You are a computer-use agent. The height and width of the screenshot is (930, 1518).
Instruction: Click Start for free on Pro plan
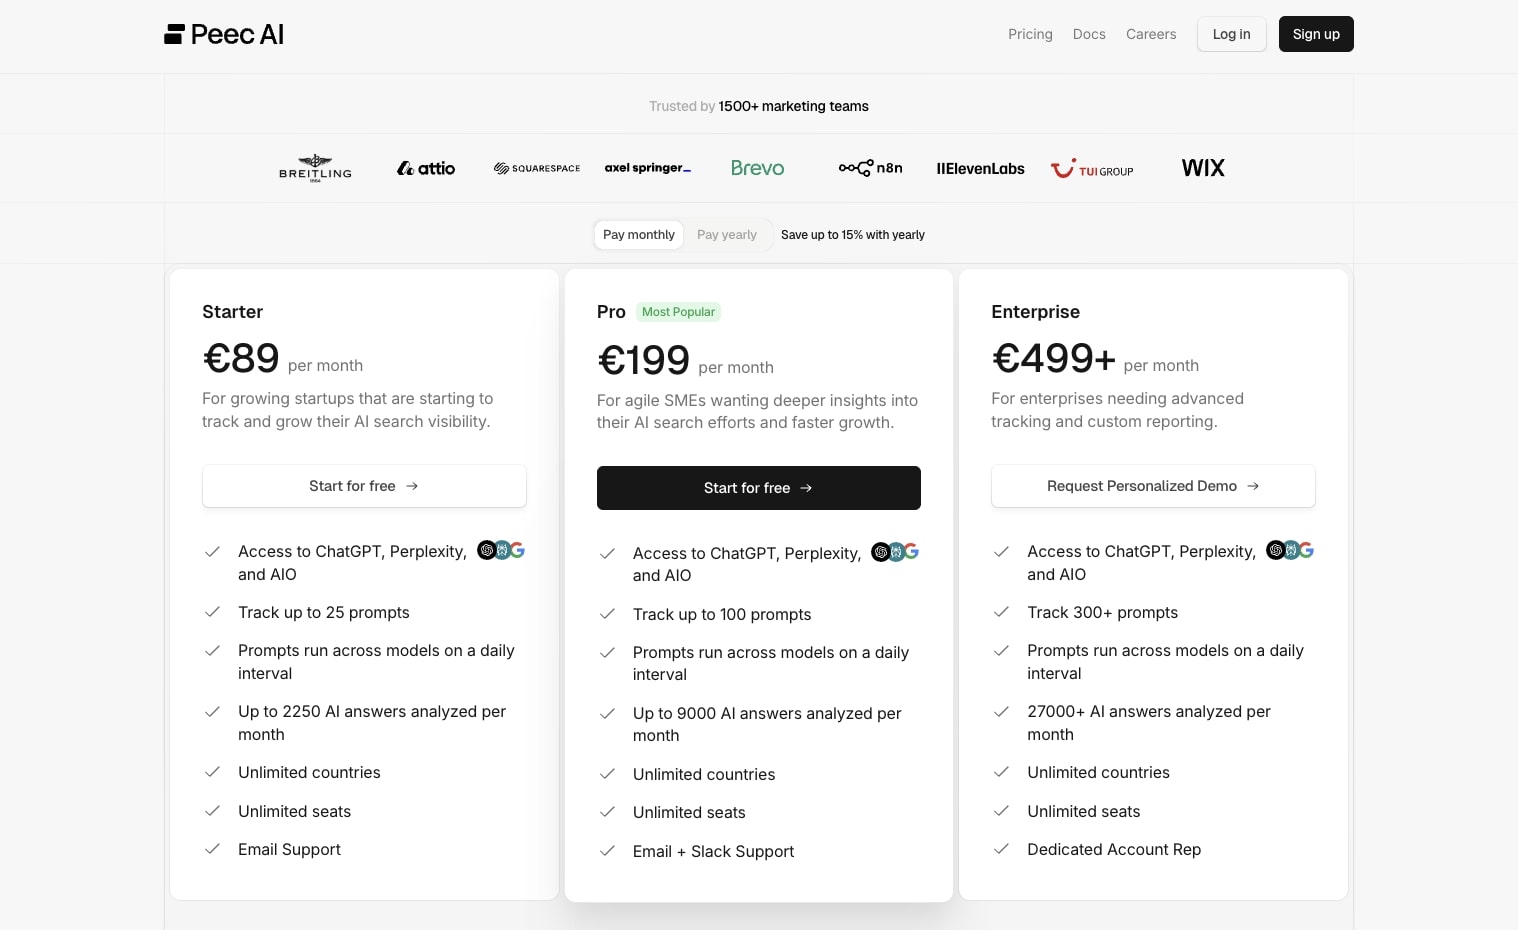[x=758, y=488]
